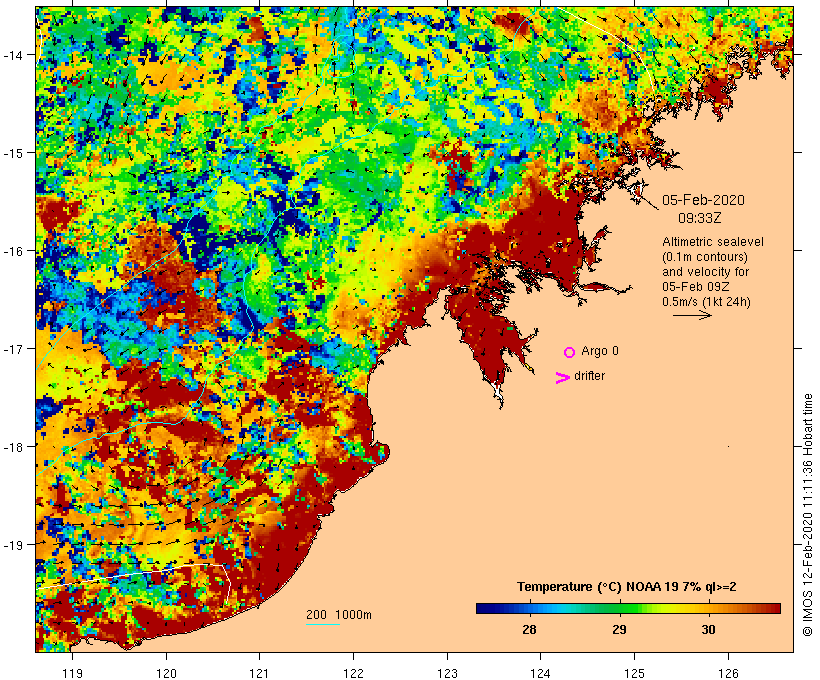Click the drifter legend label
This screenshot has width=820, height=680.
point(589,376)
